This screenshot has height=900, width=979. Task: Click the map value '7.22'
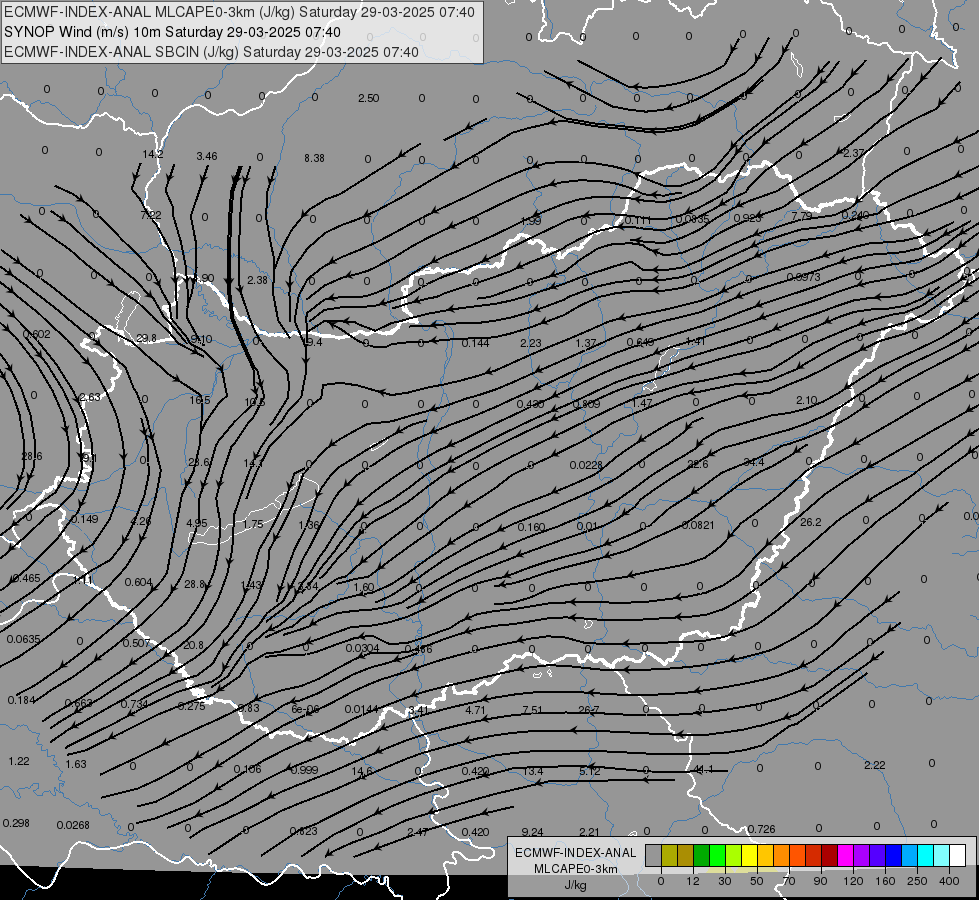coord(151,215)
